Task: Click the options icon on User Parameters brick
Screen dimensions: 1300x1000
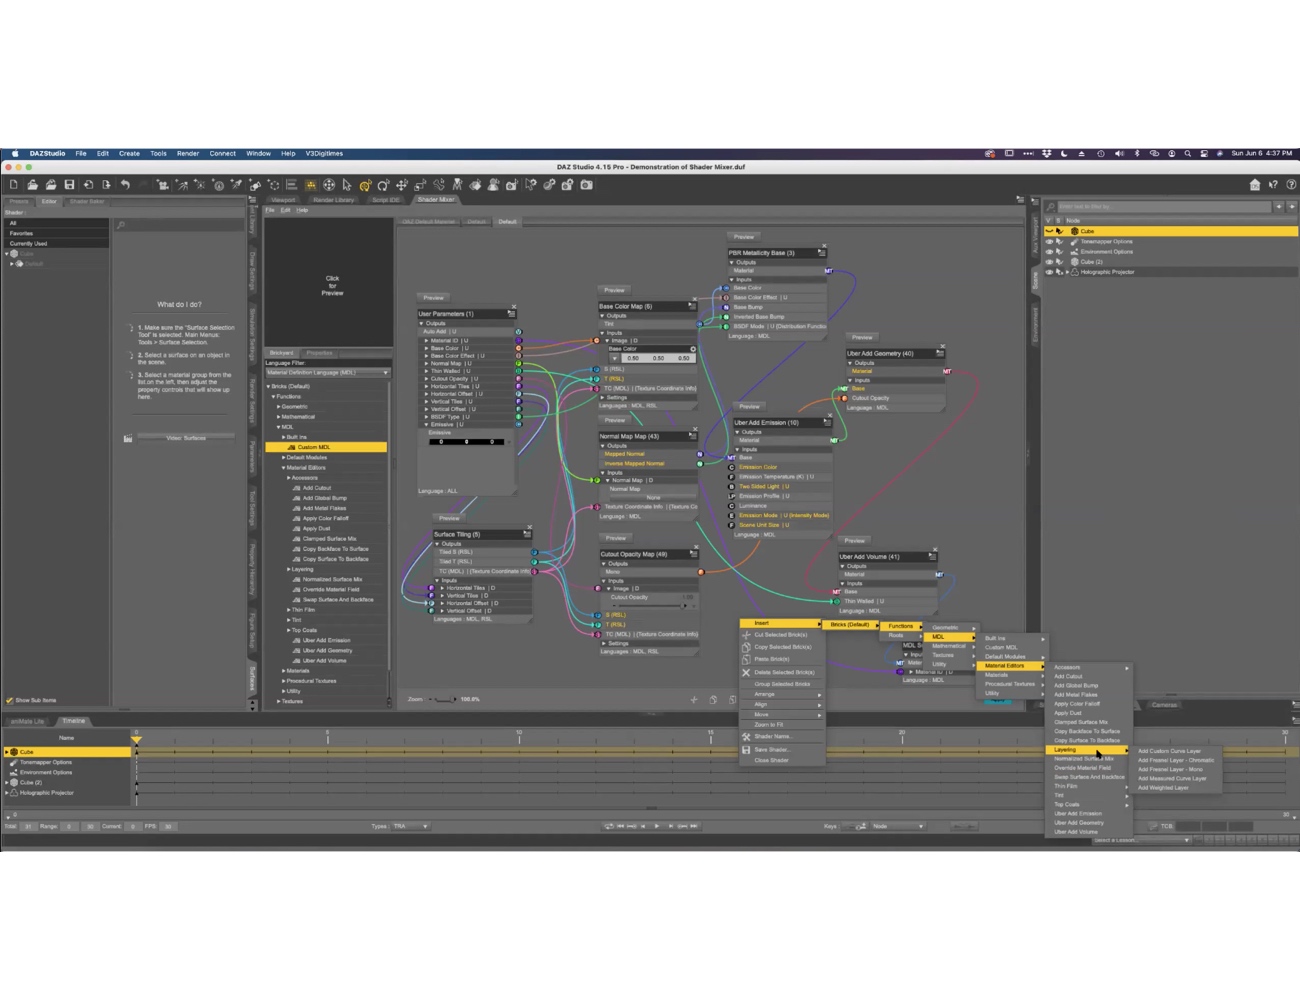Action: point(511,314)
